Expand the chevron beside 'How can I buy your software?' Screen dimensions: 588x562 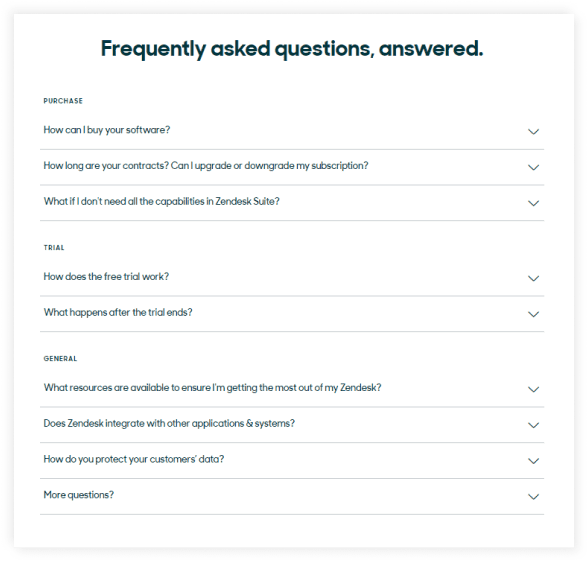tap(533, 132)
